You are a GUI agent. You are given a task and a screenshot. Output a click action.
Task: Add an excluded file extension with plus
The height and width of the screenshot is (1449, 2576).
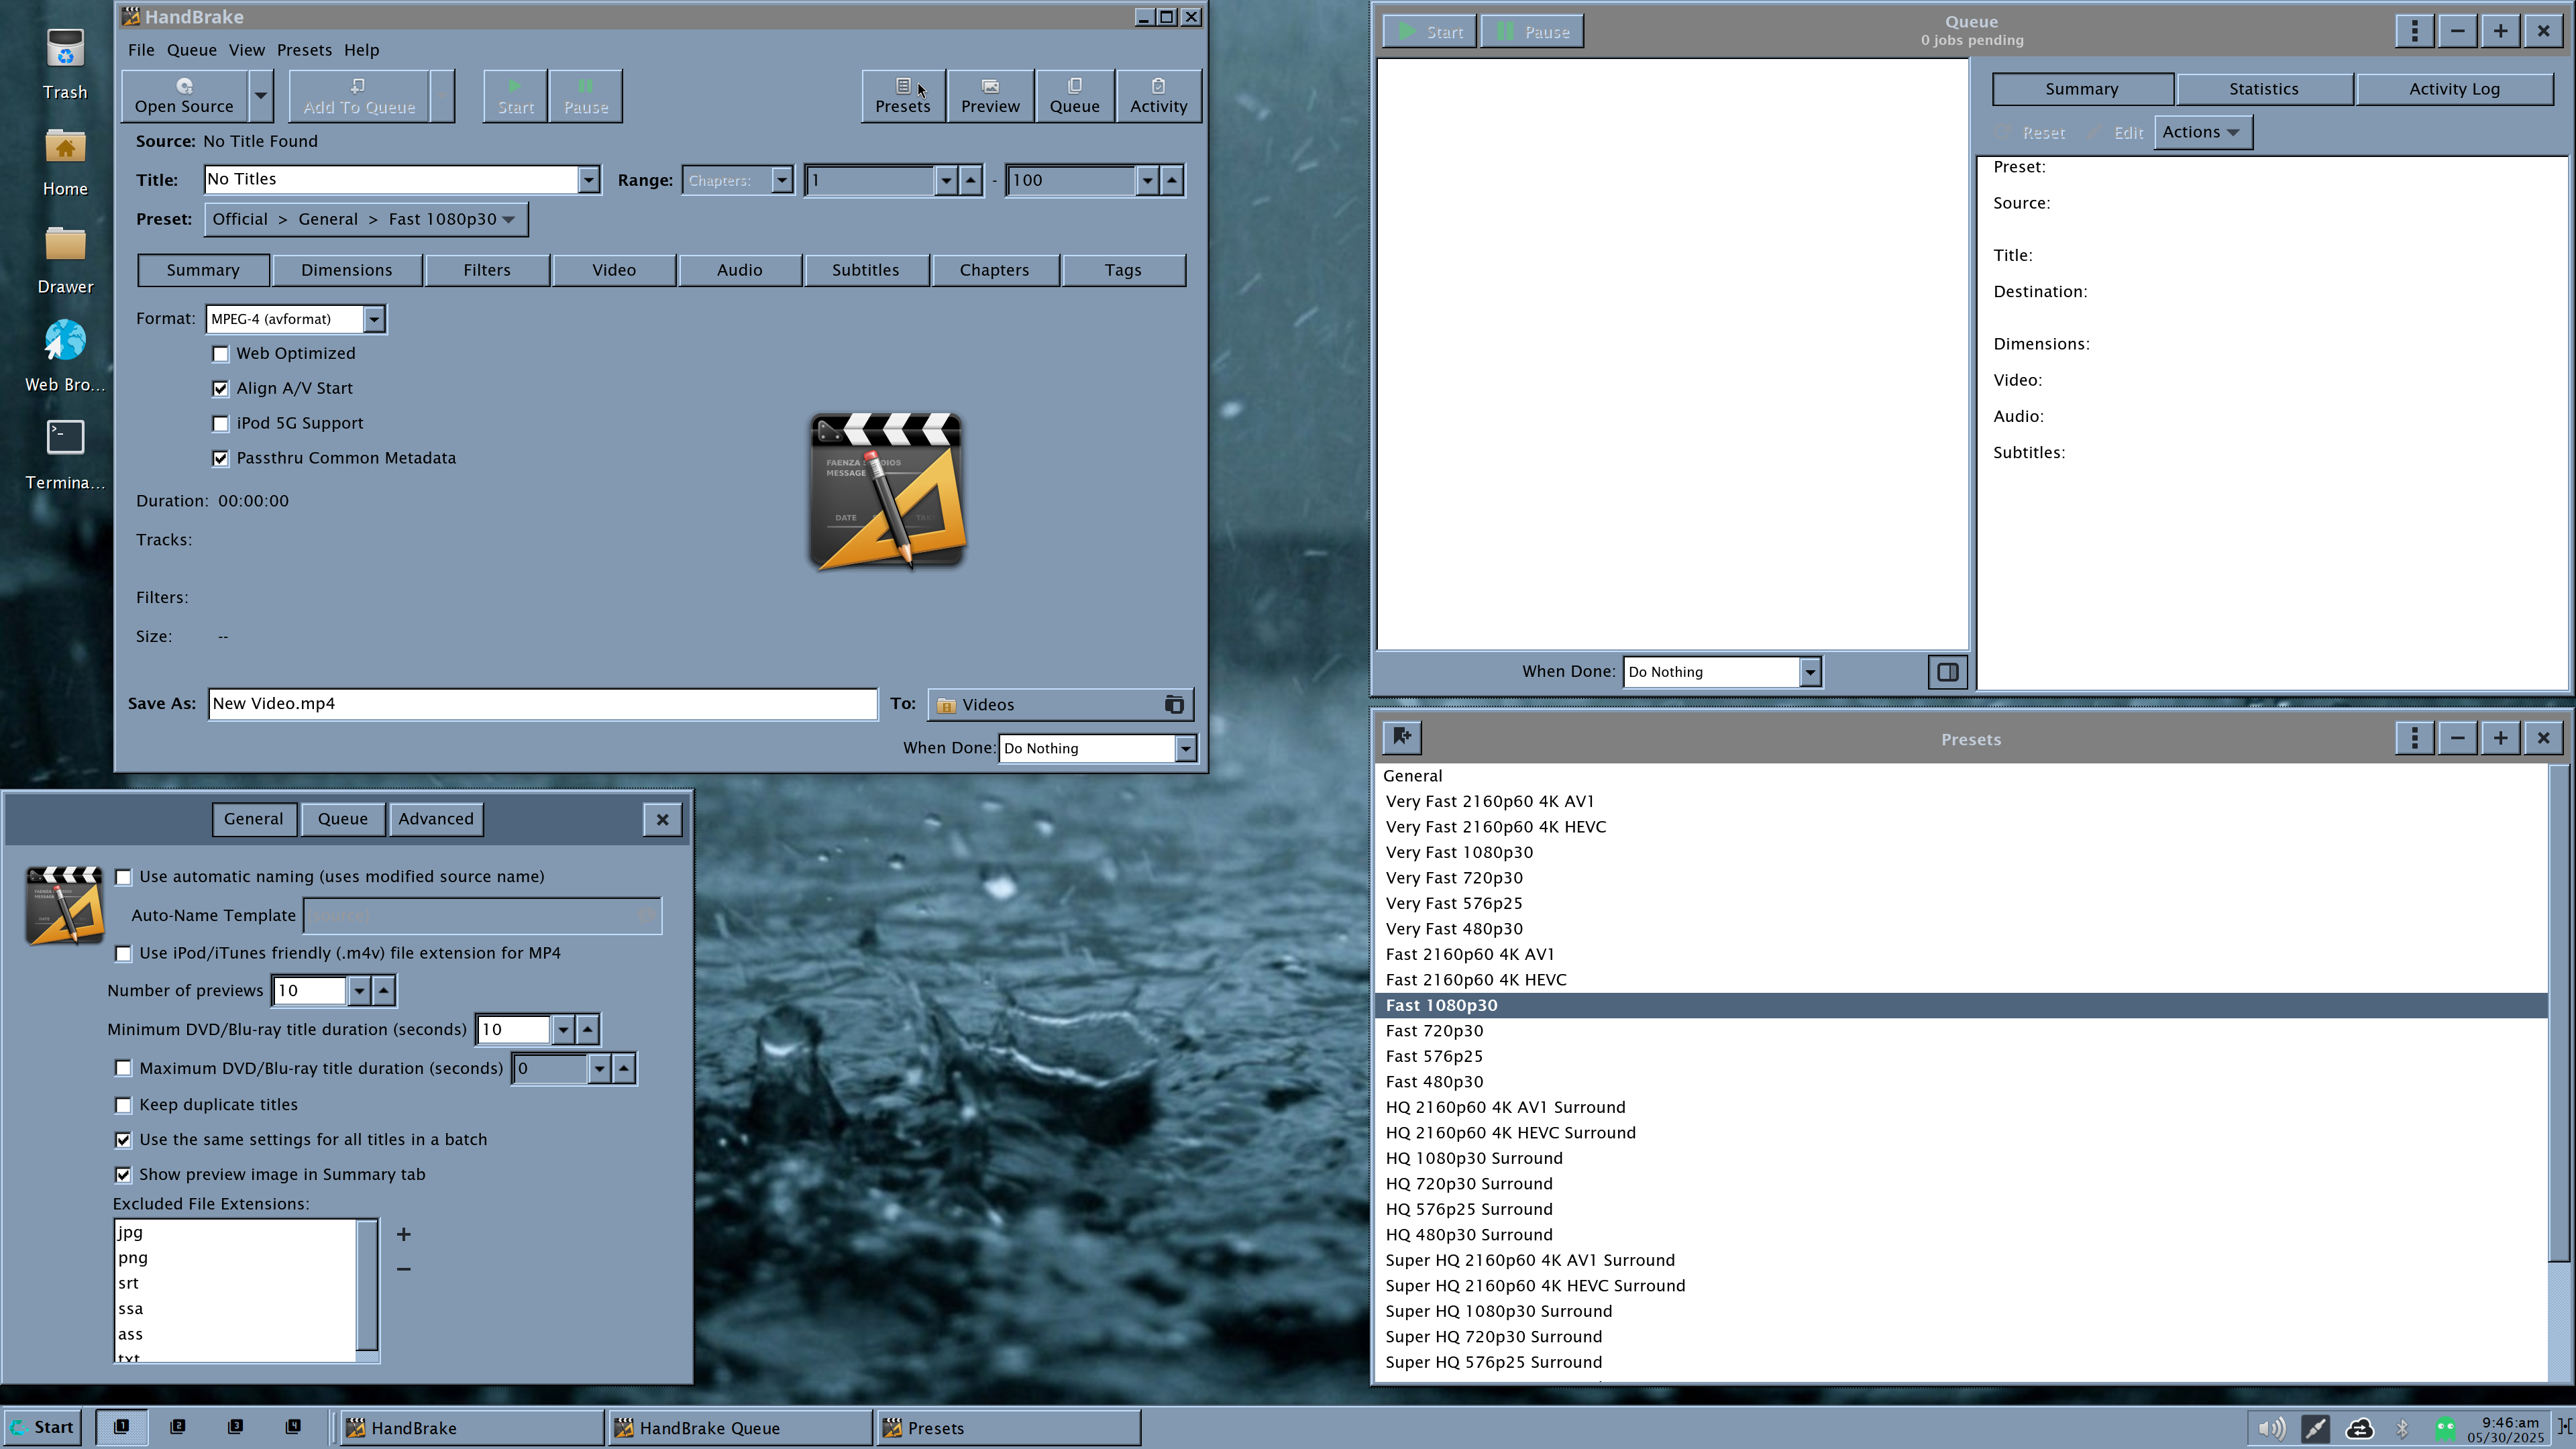point(404,1234)
